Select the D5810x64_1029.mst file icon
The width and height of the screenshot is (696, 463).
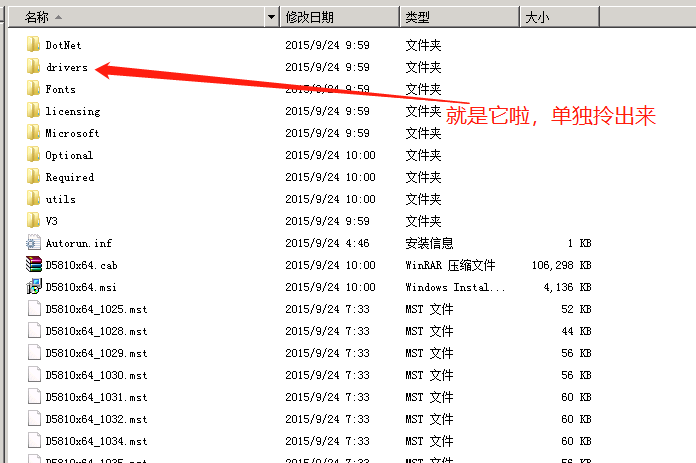[34, 353]
